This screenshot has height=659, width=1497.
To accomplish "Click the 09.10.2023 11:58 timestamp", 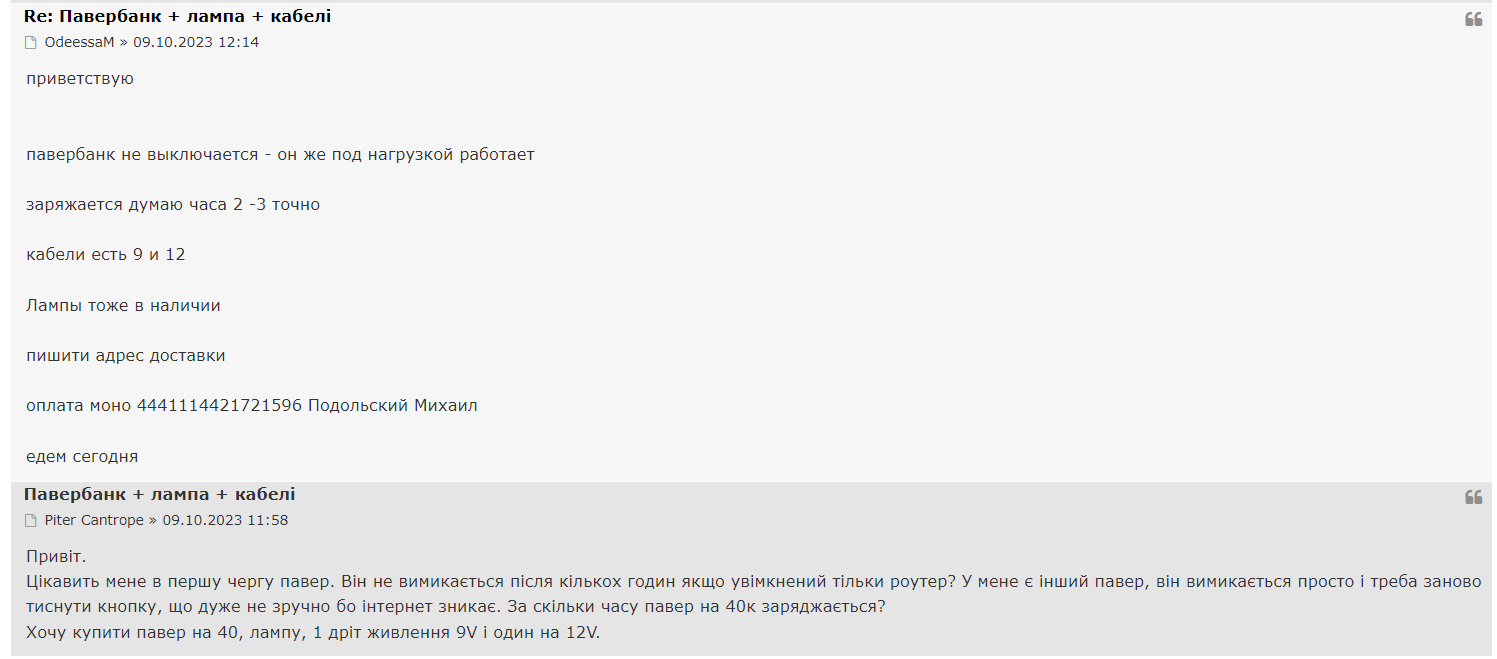I will pos(225,520).
